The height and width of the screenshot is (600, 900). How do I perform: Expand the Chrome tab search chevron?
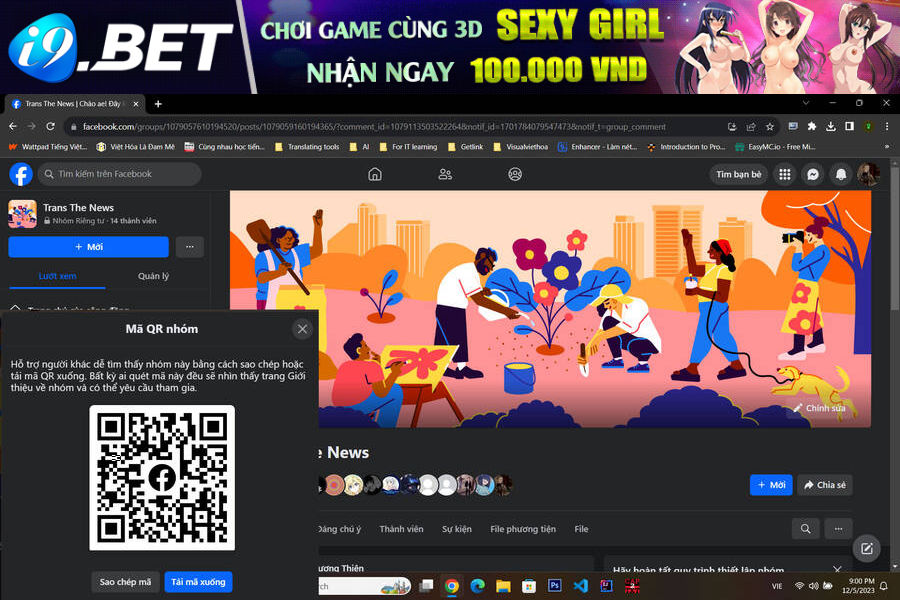point(807,103)
